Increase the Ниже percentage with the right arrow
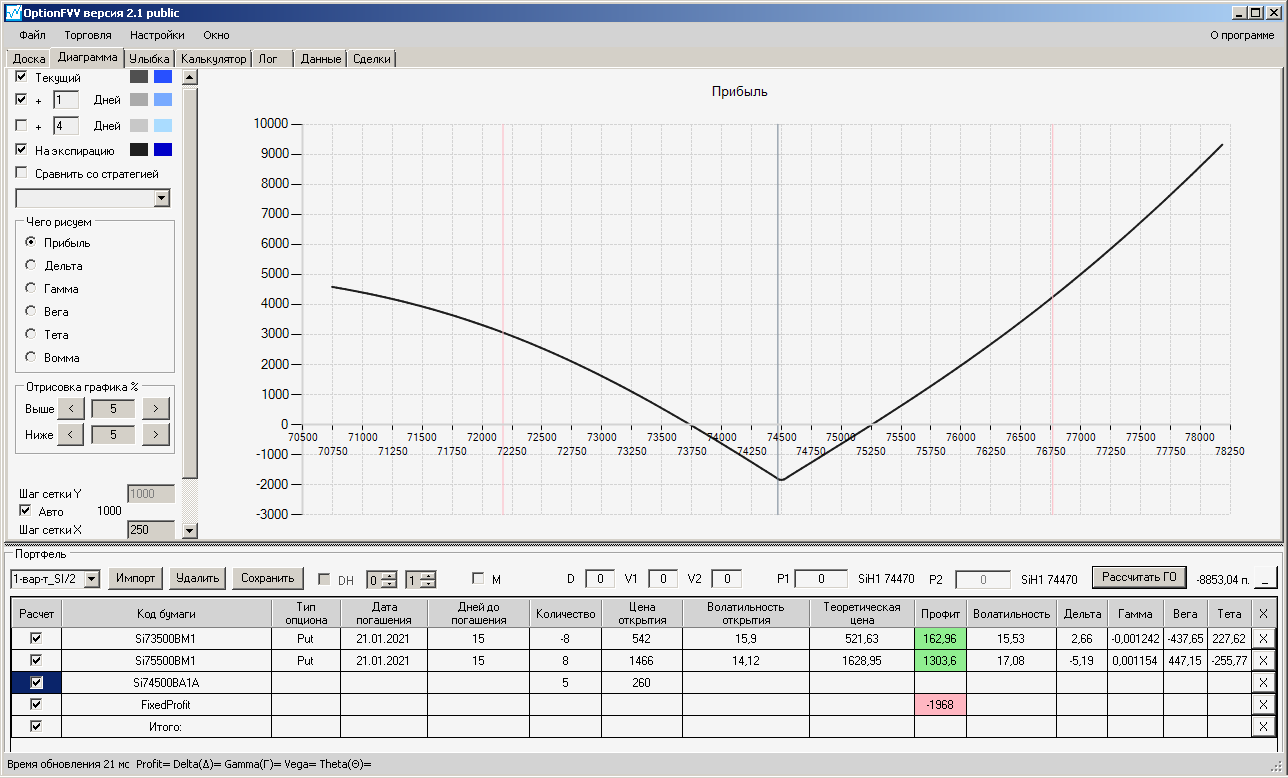This screenshot has width=1288, height=778. 156,434
